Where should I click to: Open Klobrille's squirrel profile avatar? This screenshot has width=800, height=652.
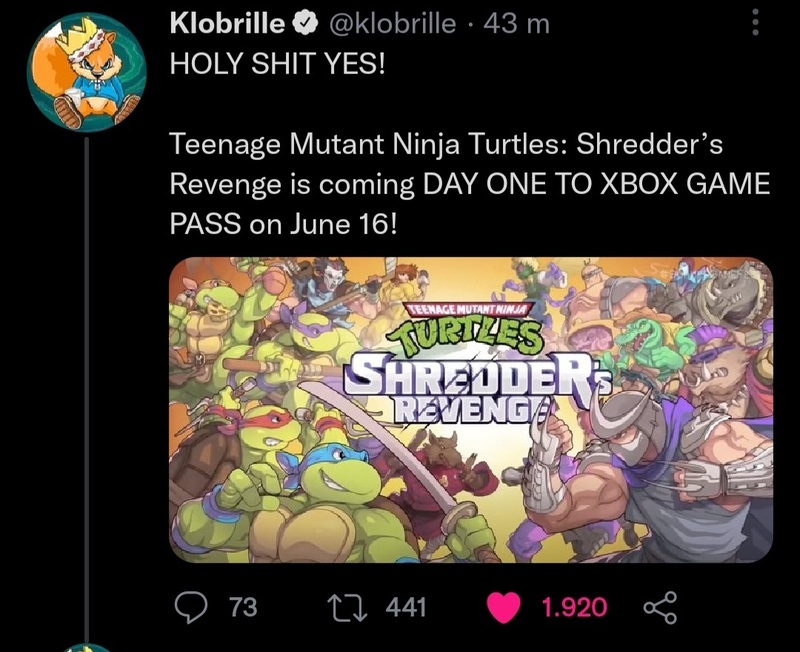coord(87,72)
